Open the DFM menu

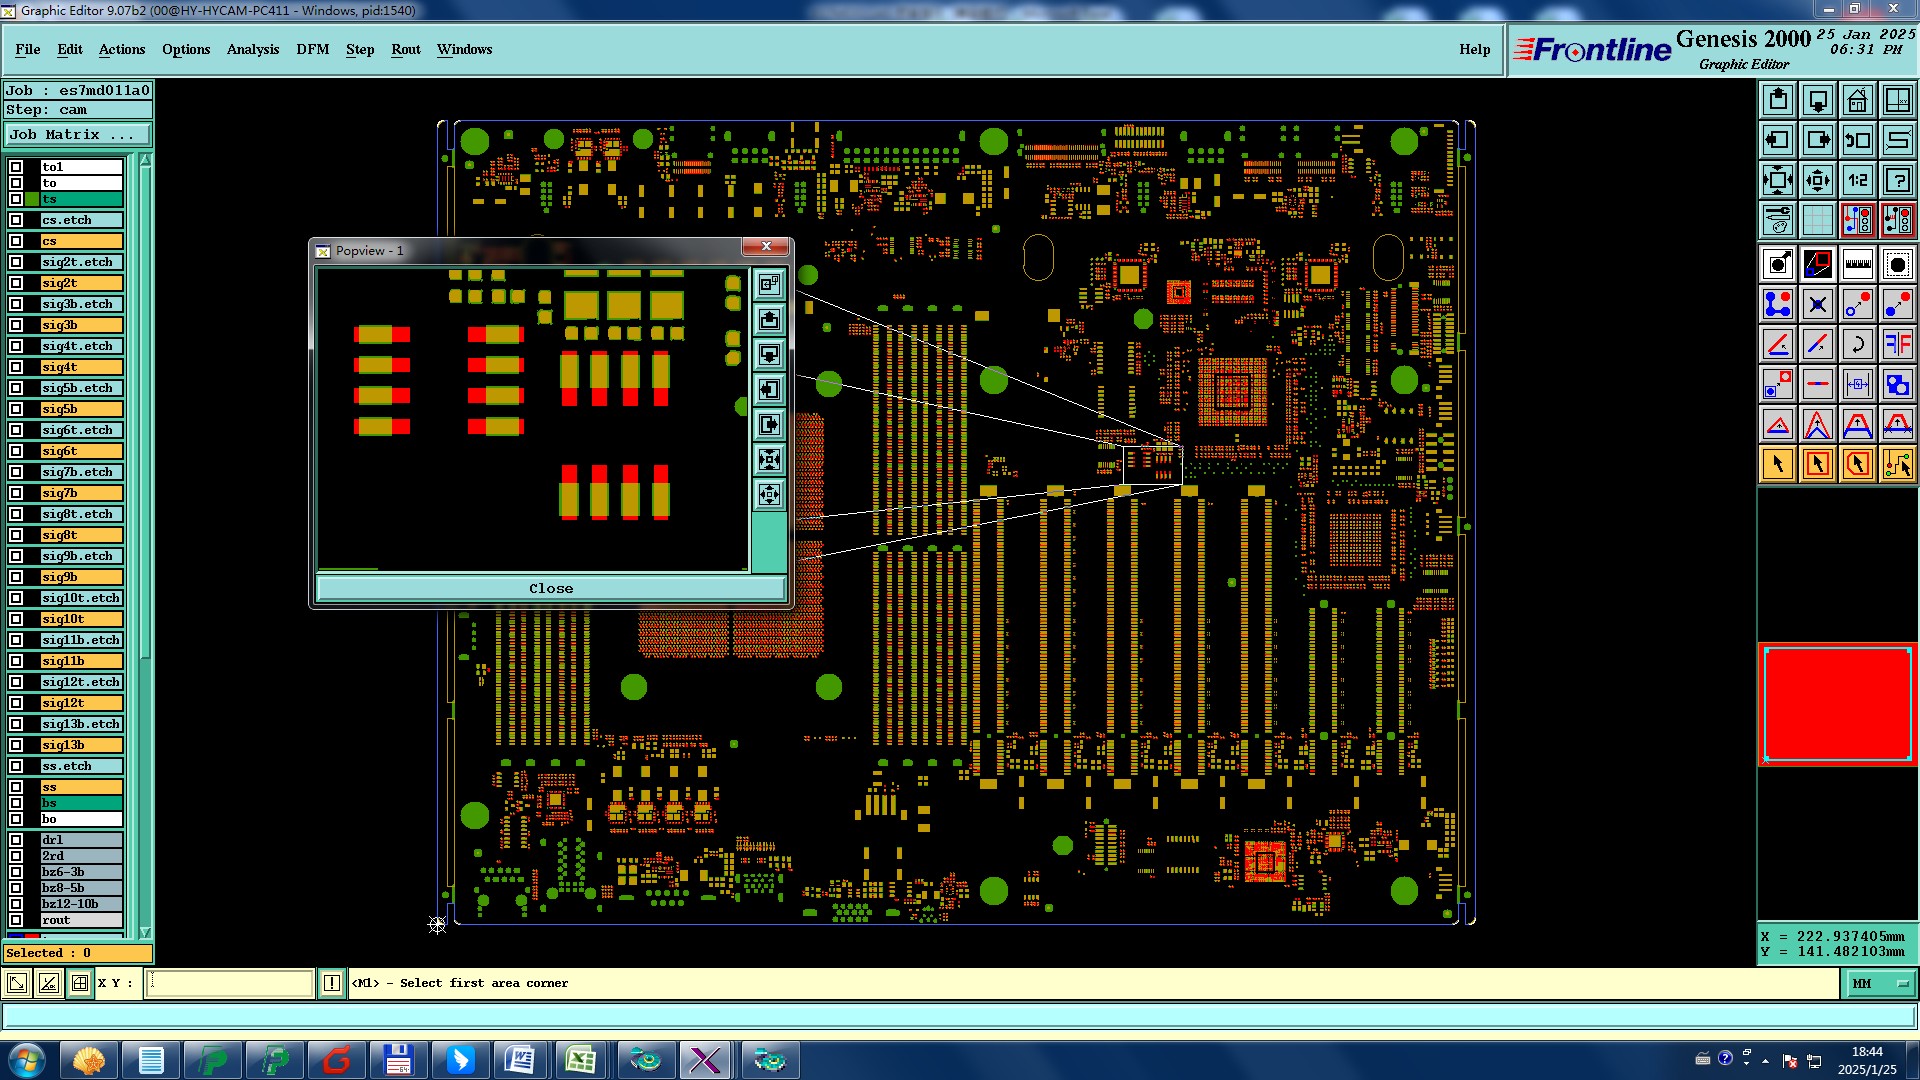(x=312, y=49)
